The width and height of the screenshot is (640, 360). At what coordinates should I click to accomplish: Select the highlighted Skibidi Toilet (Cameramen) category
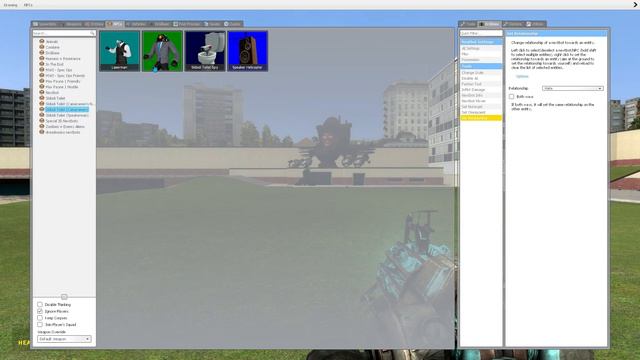click(67, 110)
